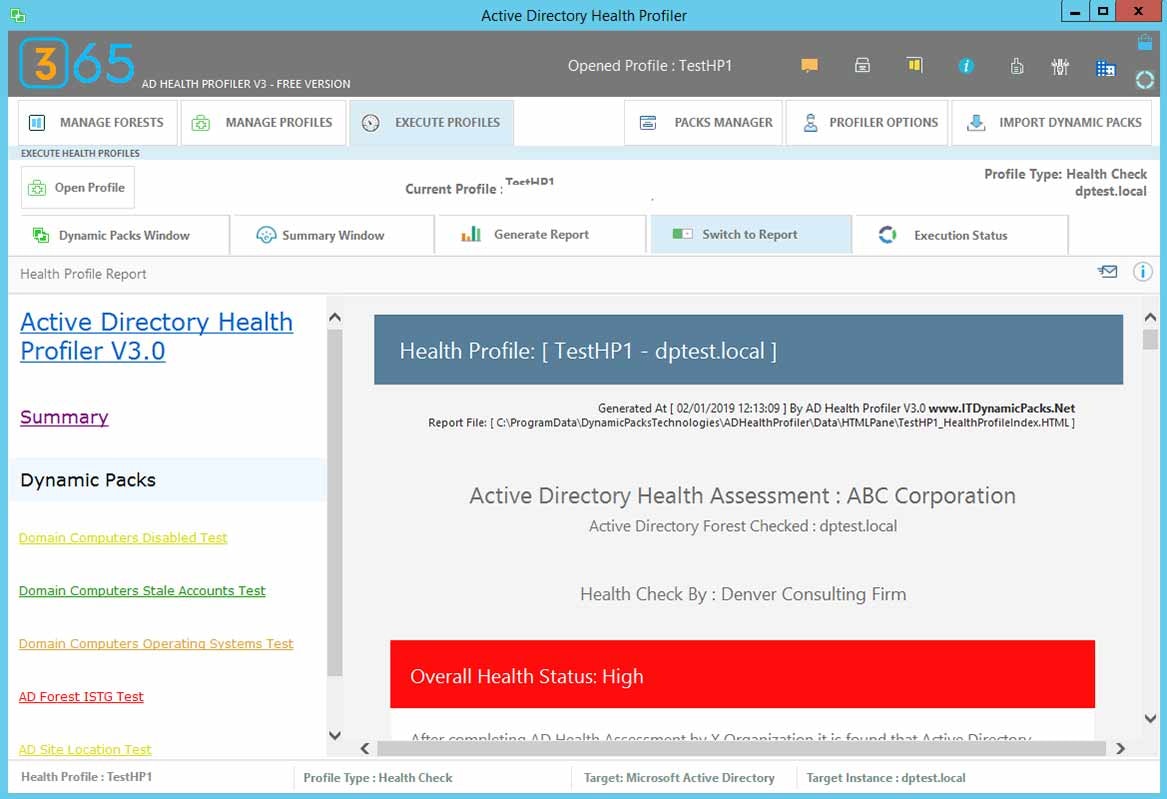The height and width of the screenshot is (799, 1167).
Task: Click the sidebar vertical scrollbar thumb
Action: coord(335,502)
